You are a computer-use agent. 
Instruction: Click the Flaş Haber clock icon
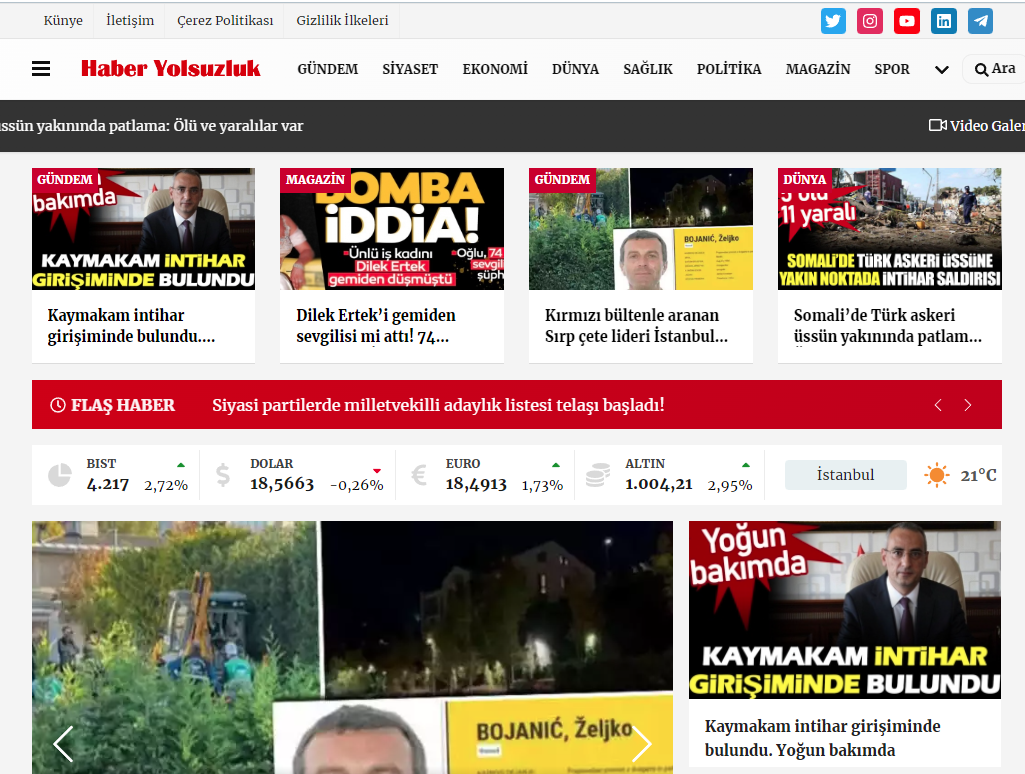coord(58,405)
